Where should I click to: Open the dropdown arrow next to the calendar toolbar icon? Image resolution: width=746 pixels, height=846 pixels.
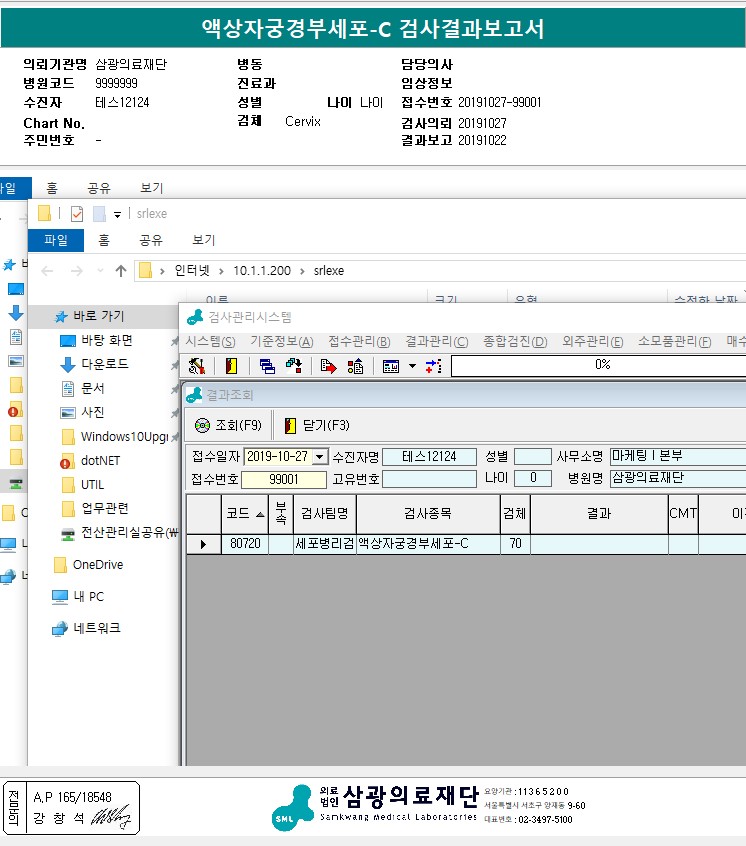click(413, 366)
